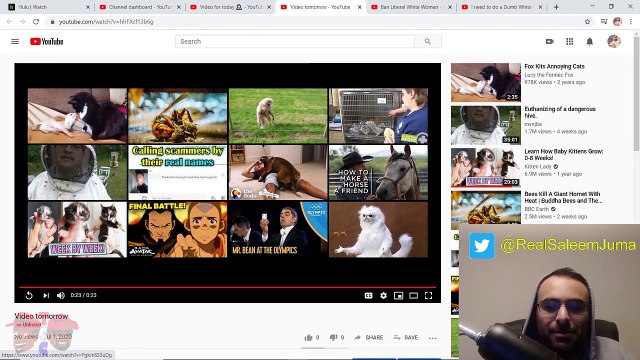Focus the YouTube search box
The height and width of the screenshot is (360, 640).
click(x=295, y=41)
